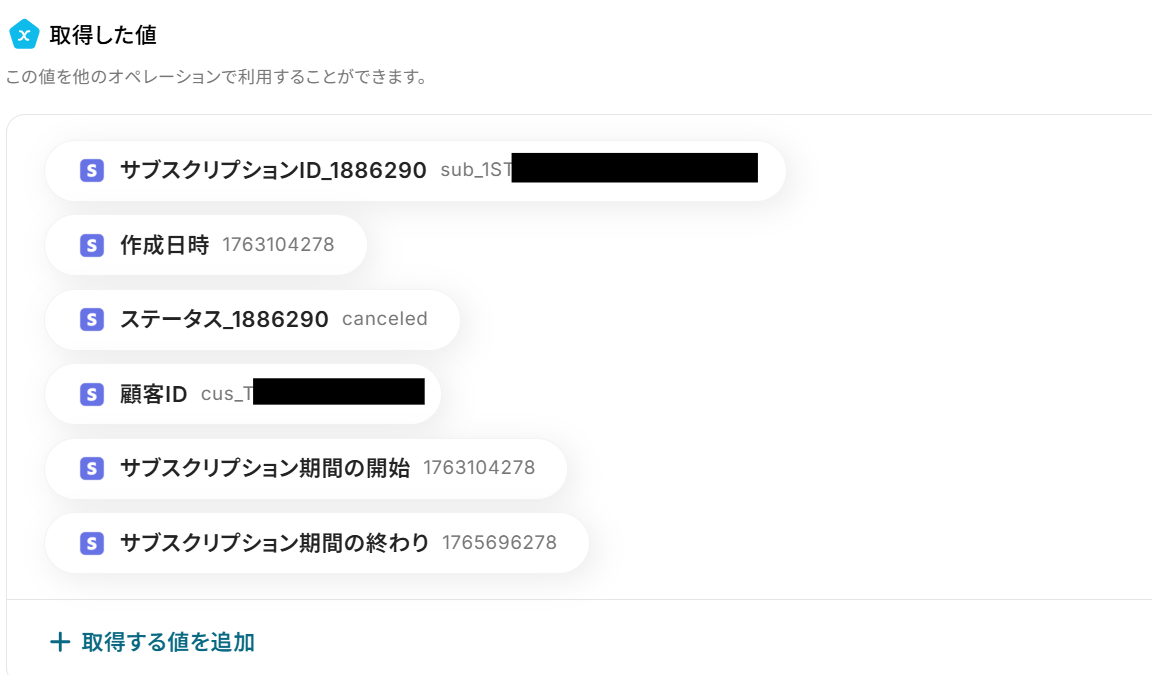
Task: Select the 顧客ID value chip
Action: click(x=242, y=394)
